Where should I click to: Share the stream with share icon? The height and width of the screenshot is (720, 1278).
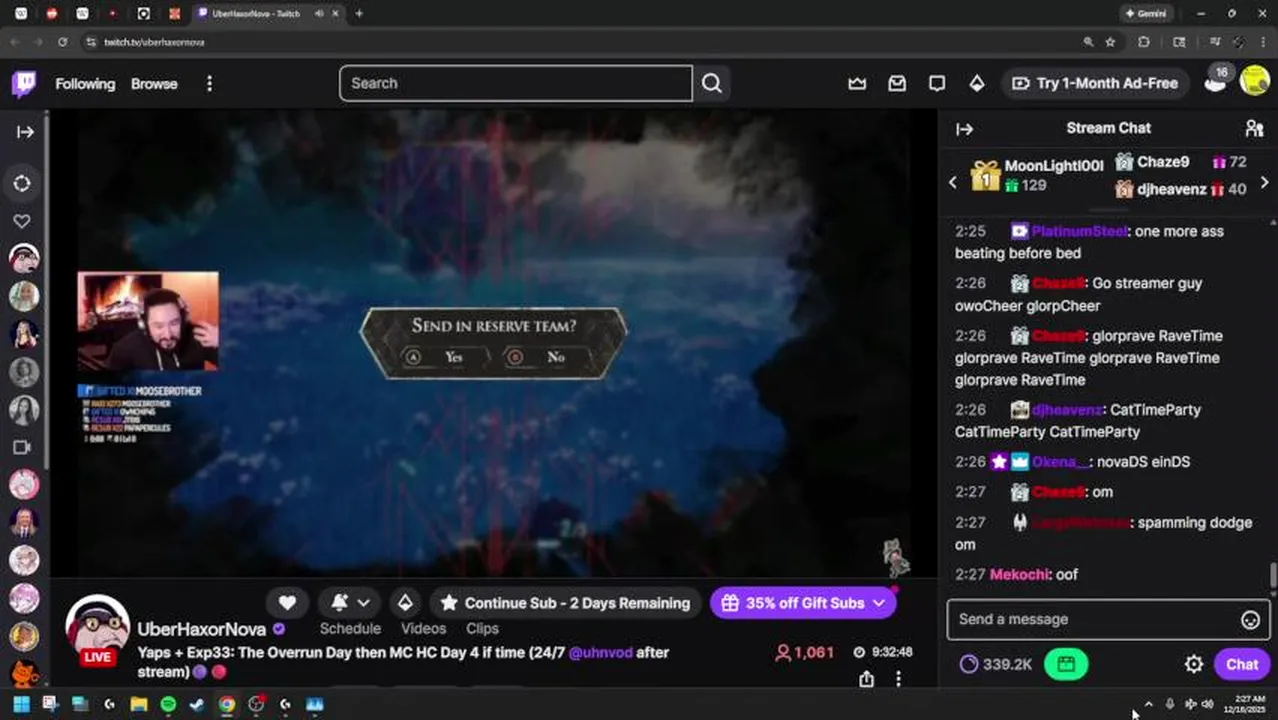tap(866, 679)
